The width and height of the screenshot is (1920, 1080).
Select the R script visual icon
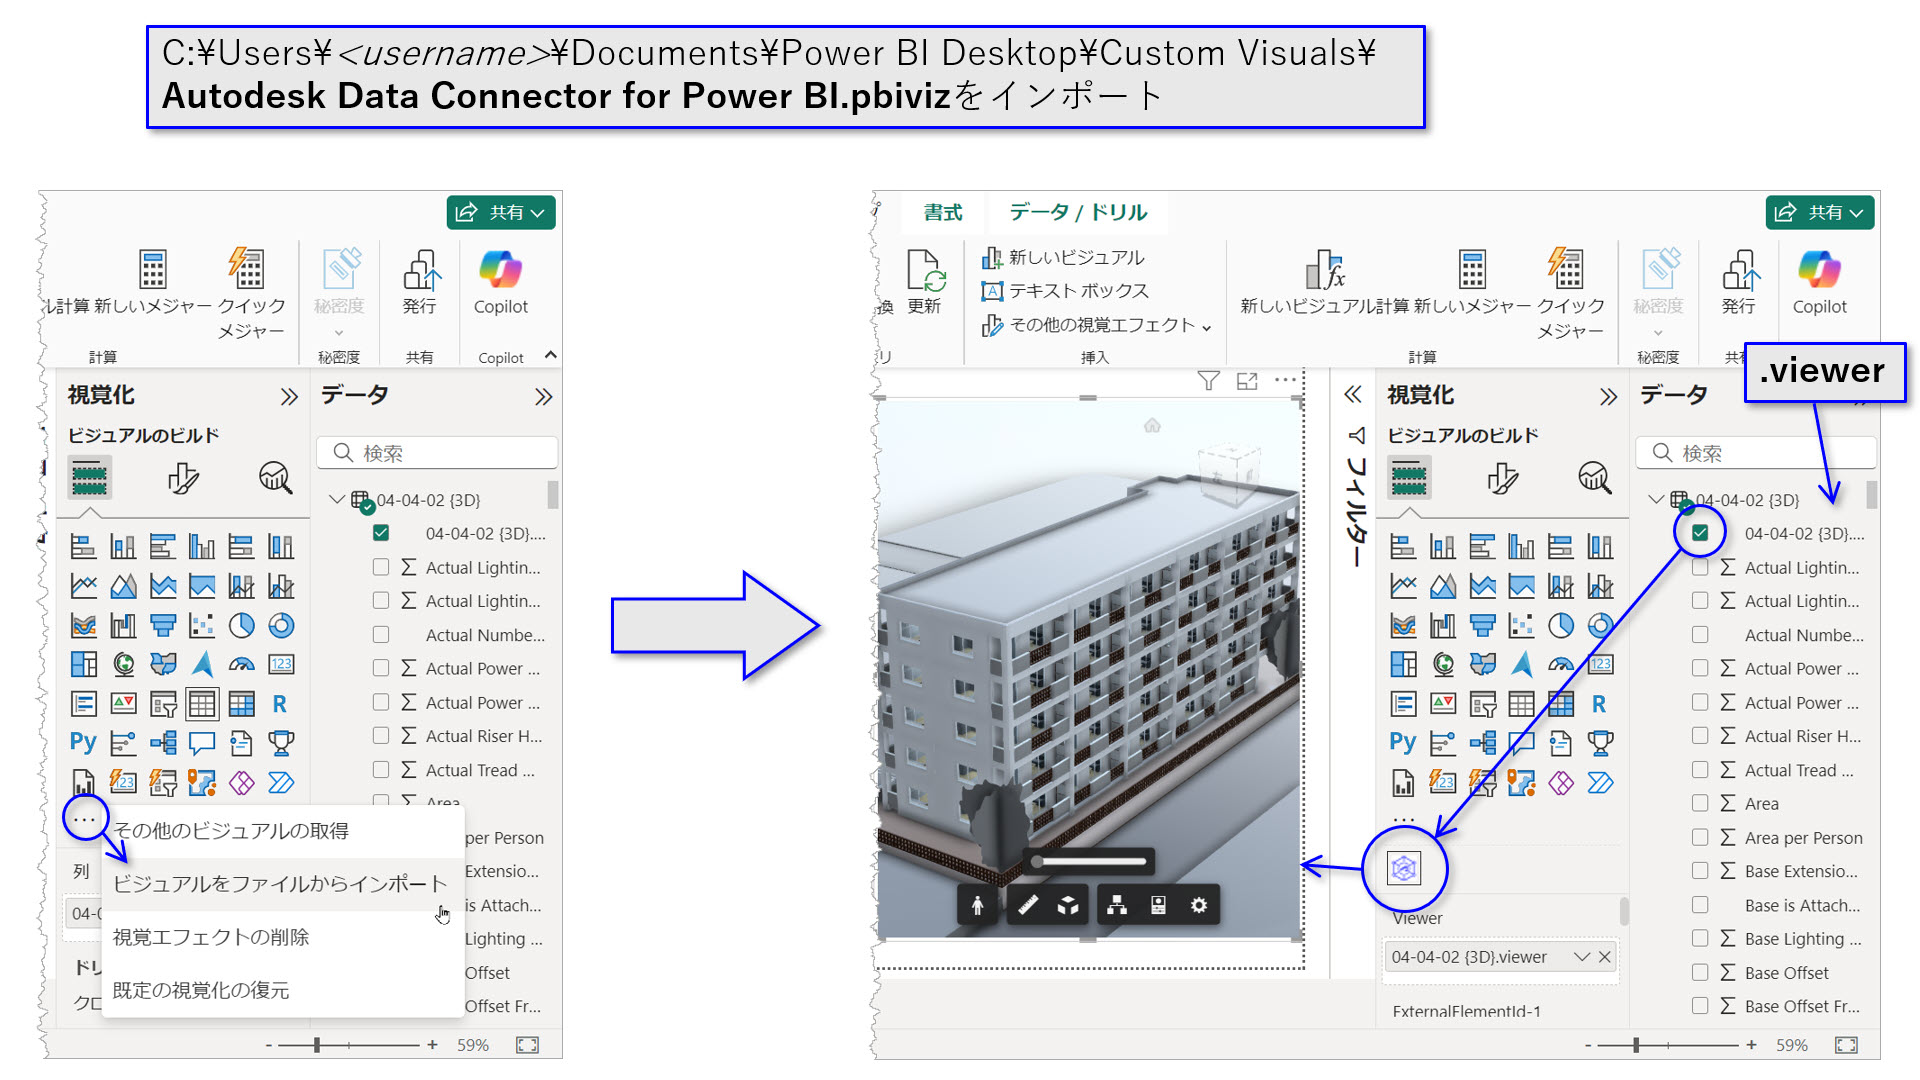coord(282,703)
